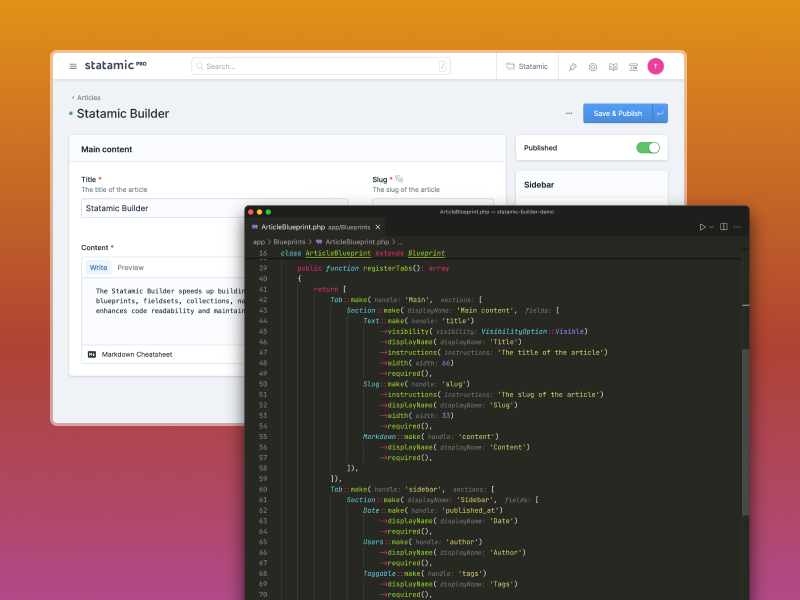
Task: Click the Save & Publish button
Action: (618, 113)
